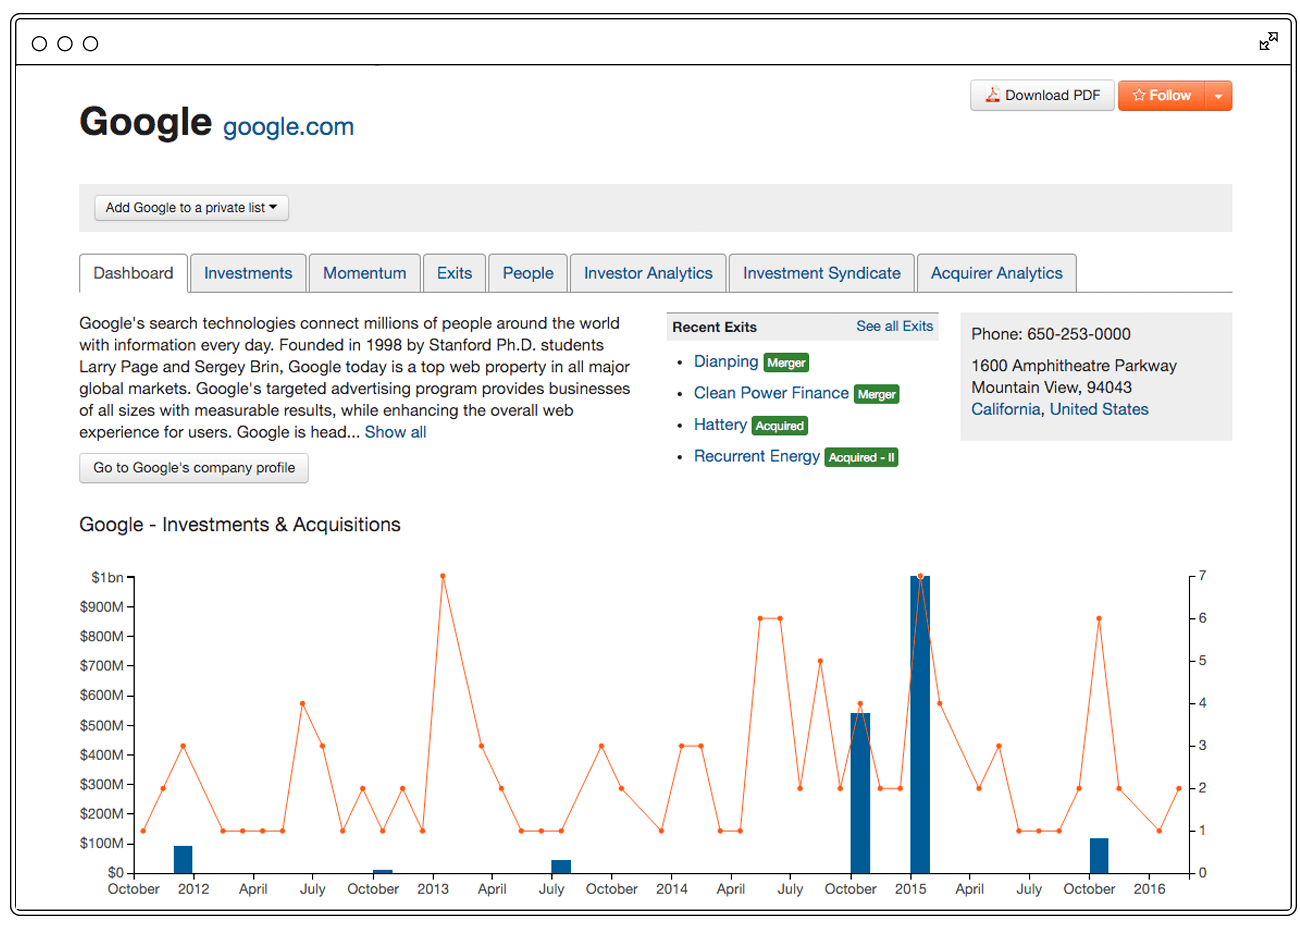Switch to Investment Syndicate tab
Viewport: 1300px width, 931px height.
821,273
